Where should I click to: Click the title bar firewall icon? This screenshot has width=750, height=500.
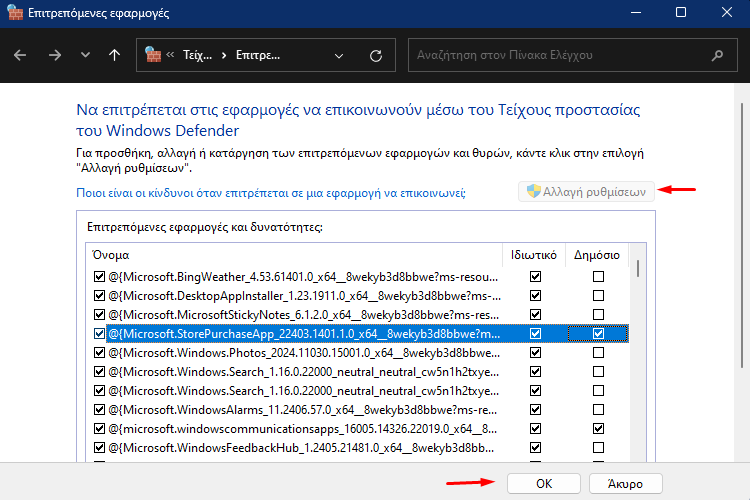coord(15,13)
